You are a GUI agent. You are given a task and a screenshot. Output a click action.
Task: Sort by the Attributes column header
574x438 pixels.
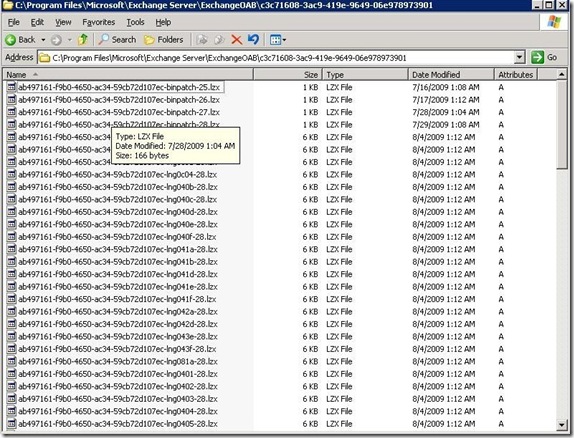point(516,75)
